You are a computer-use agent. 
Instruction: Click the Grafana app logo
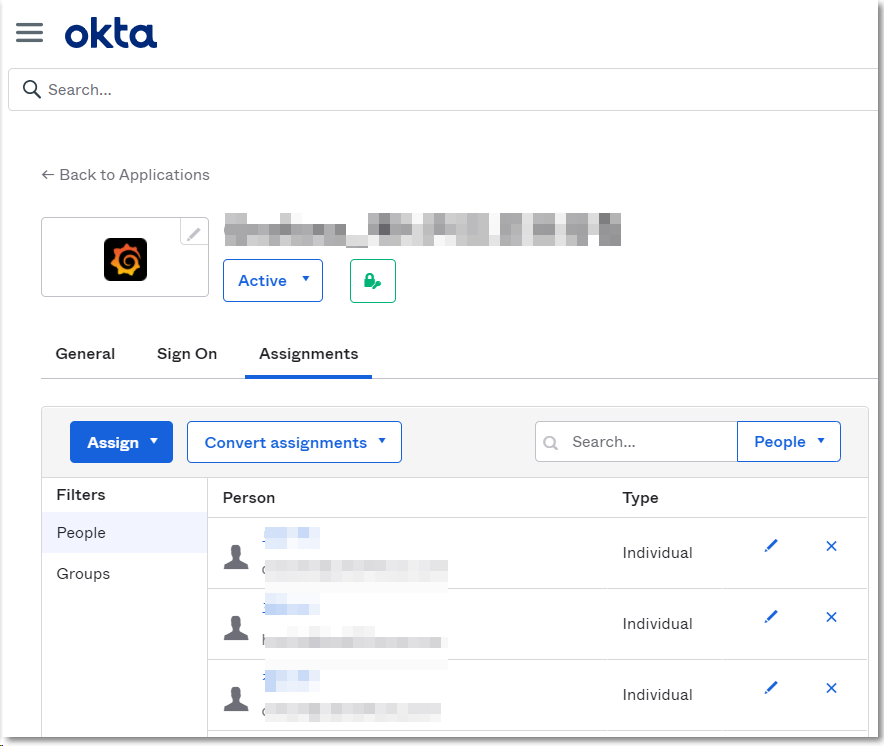coord(125,259)
